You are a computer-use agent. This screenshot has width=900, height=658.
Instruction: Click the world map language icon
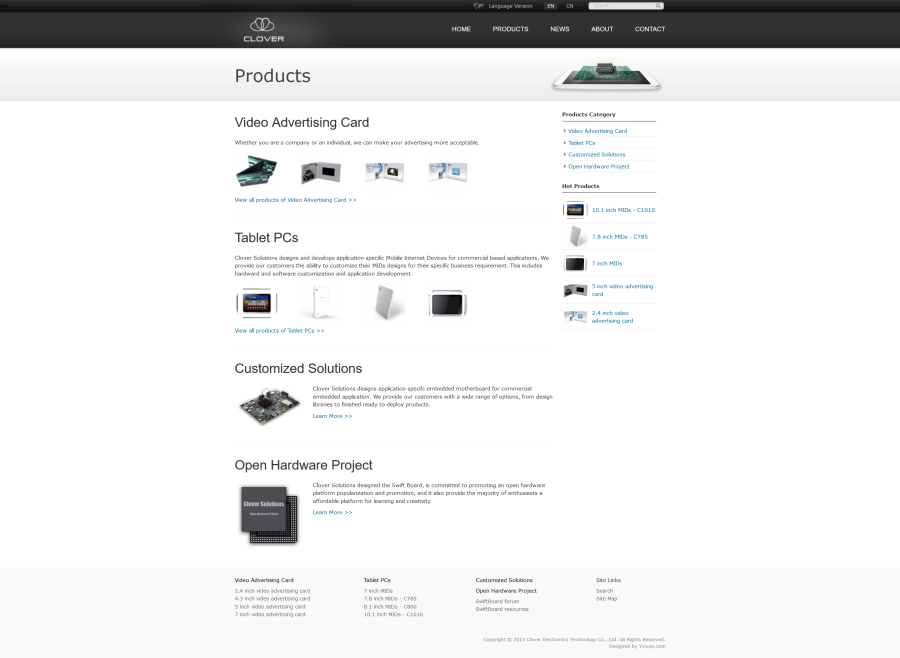tap(479, 6)
